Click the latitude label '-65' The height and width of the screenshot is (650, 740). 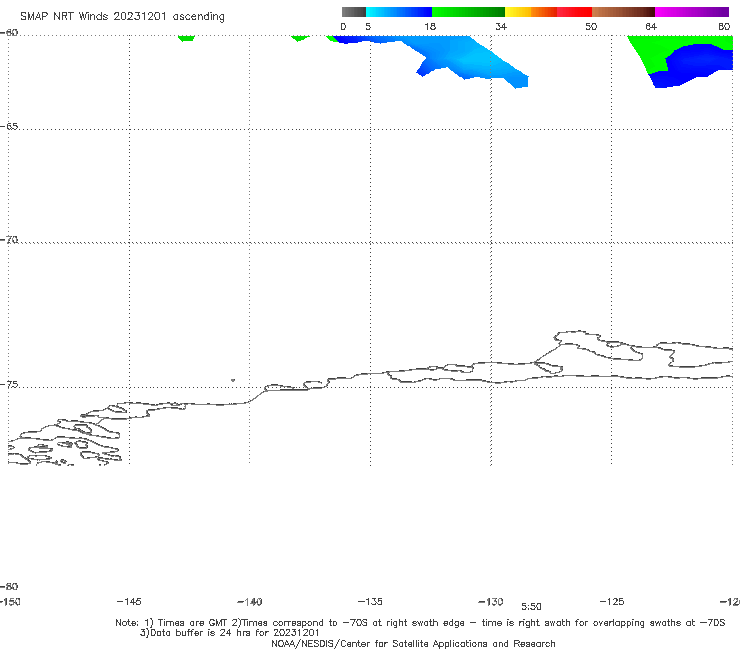pyautogui.click(x=9, y=127)
